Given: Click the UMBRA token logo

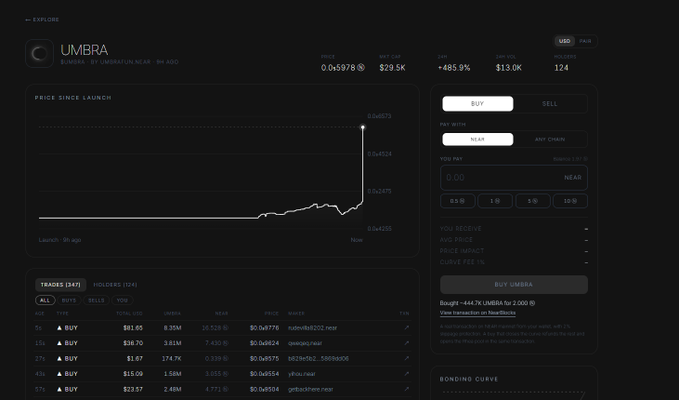Looking at the screenshot, I should coord(39,53).
